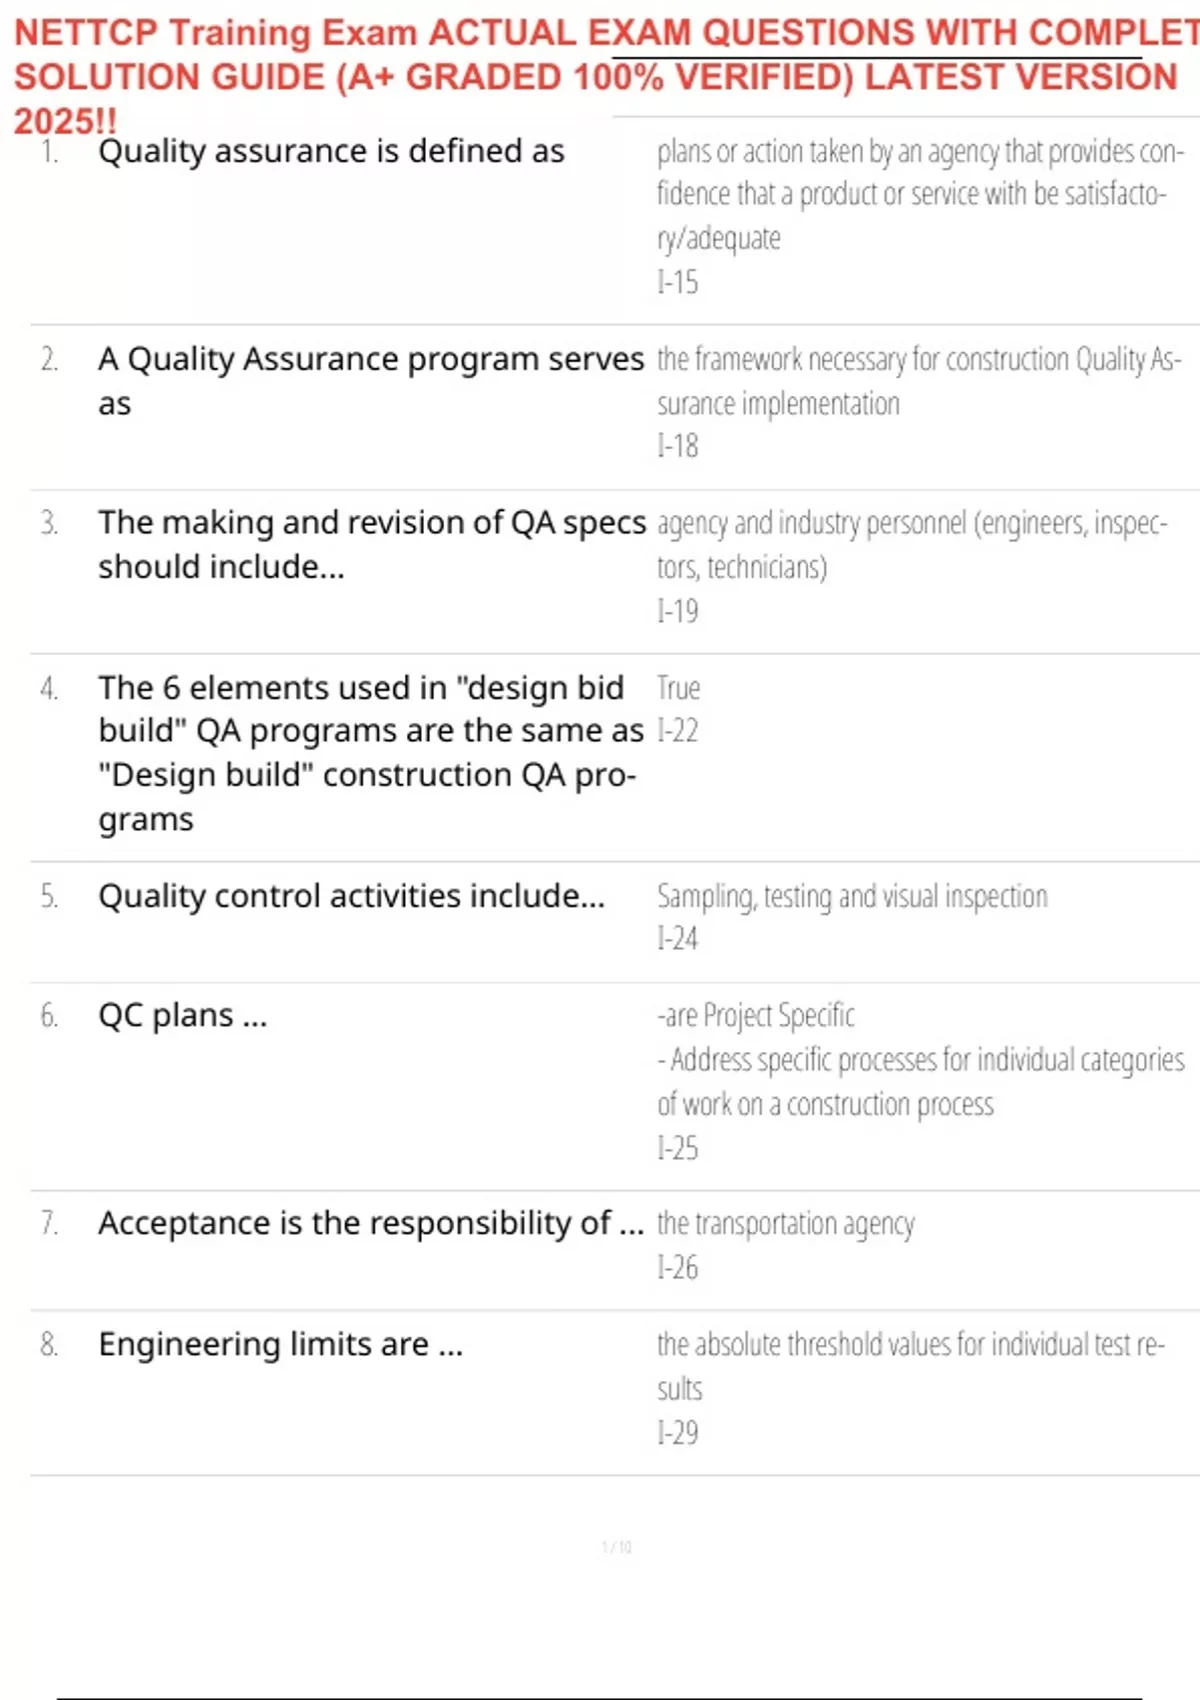
Task: Click the page reference I-15
Action: tap(678, 283)
